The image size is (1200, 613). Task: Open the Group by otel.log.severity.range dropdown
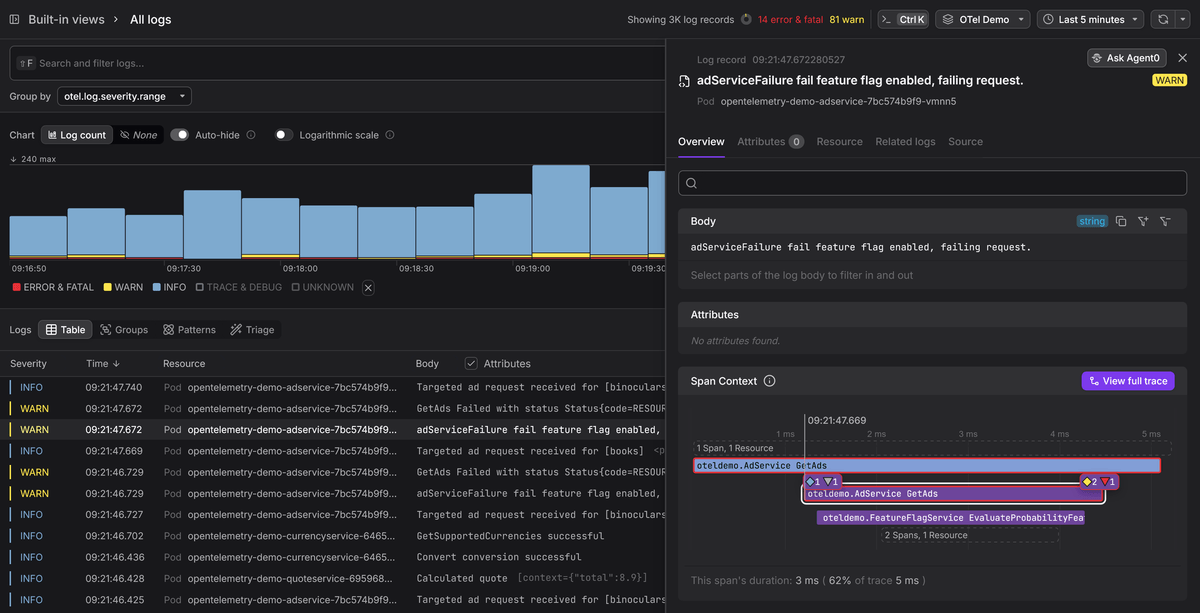pyautogui.click(x=124, y=97)
